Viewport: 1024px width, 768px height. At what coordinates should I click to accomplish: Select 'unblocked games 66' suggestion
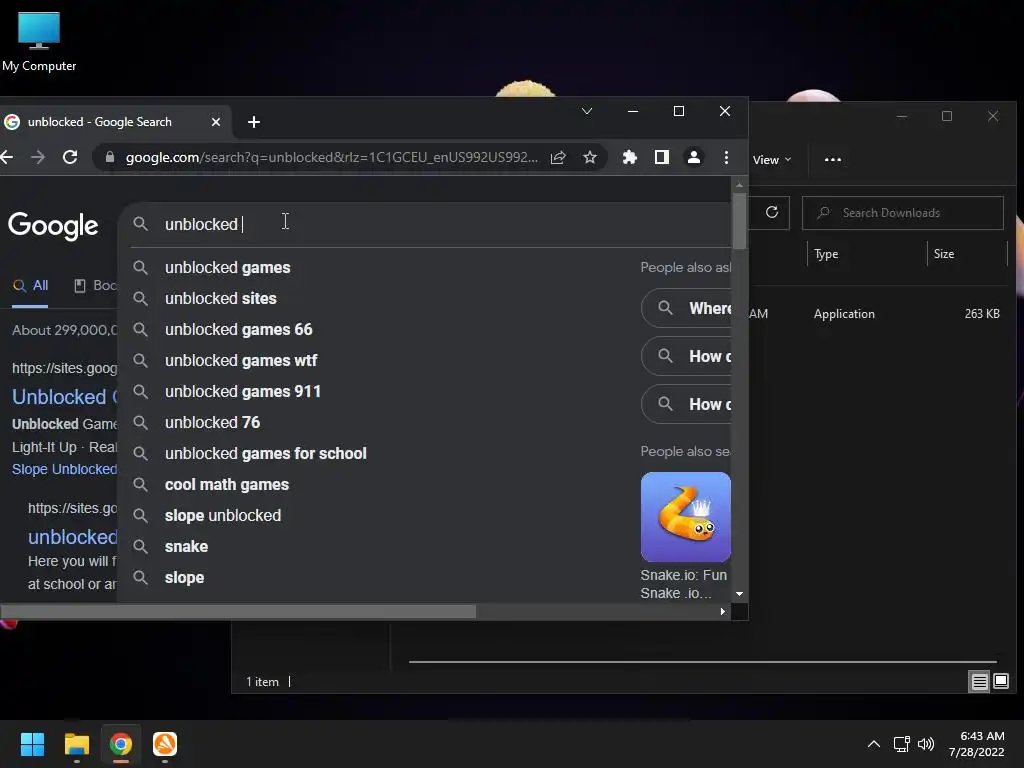tap(238, 330)
